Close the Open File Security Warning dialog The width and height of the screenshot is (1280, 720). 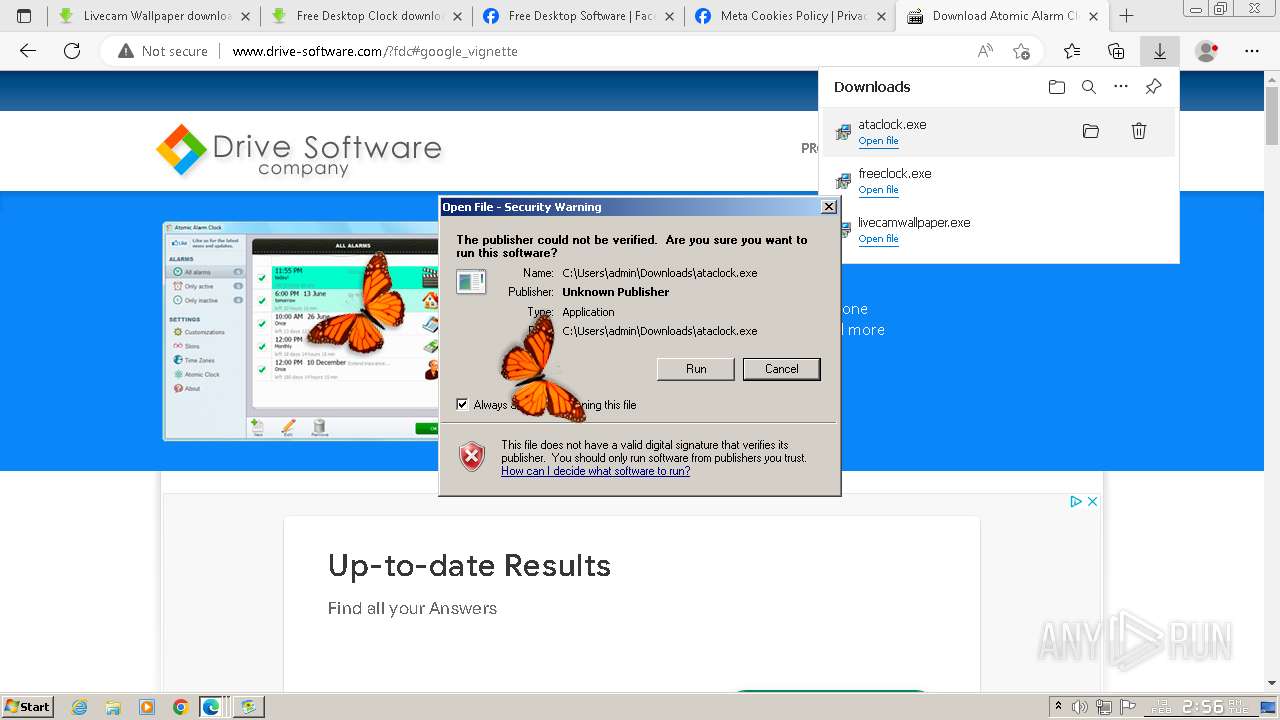(828, 207)
